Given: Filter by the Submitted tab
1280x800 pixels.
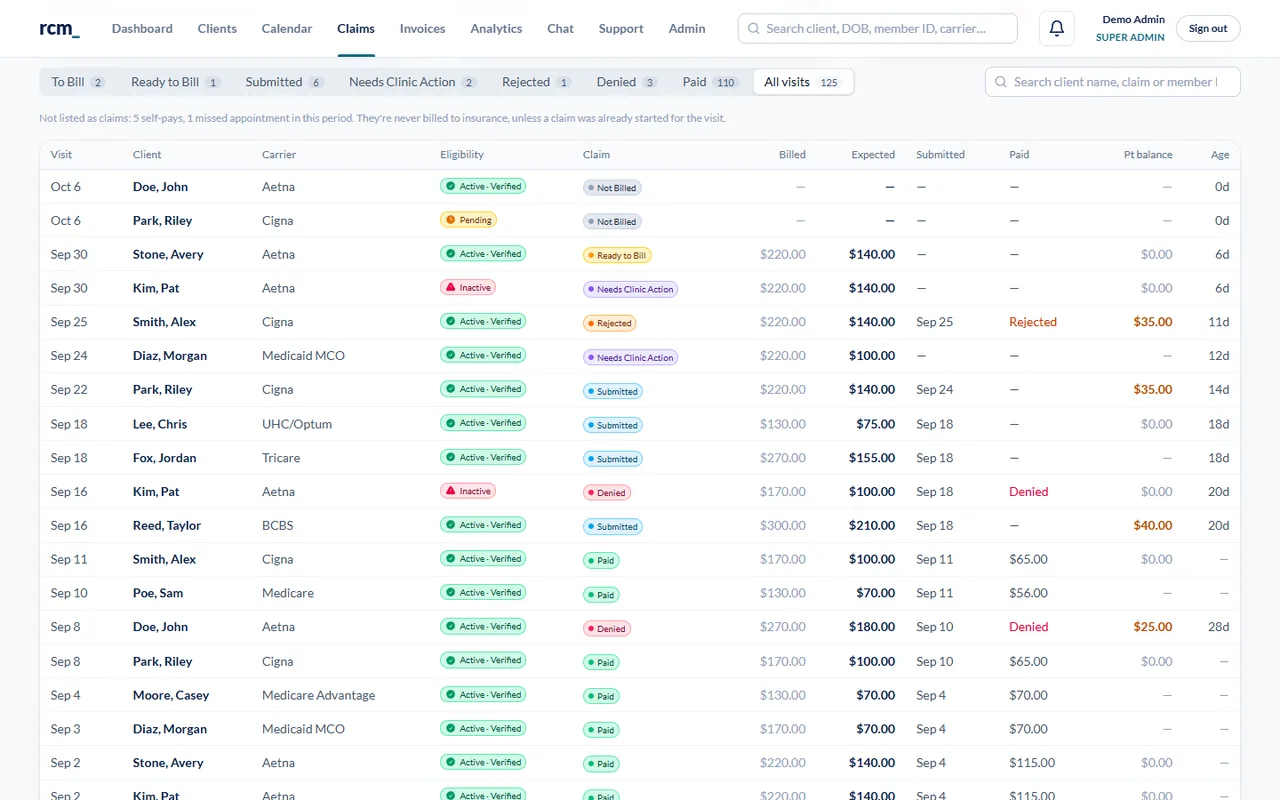Looking at the screenshot, I should tap(285, 82).
